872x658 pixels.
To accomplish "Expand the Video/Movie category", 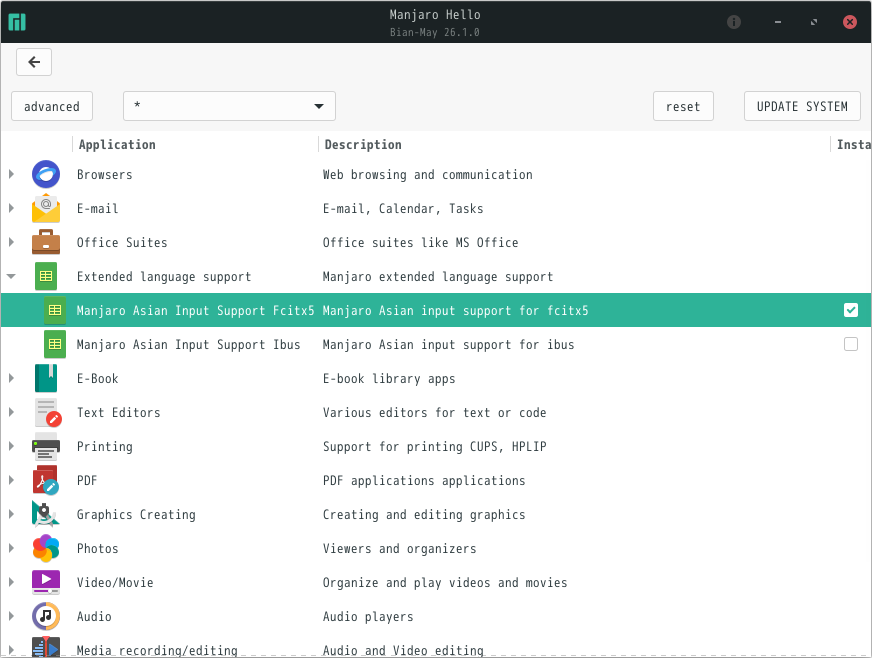I will pos(11,582).
